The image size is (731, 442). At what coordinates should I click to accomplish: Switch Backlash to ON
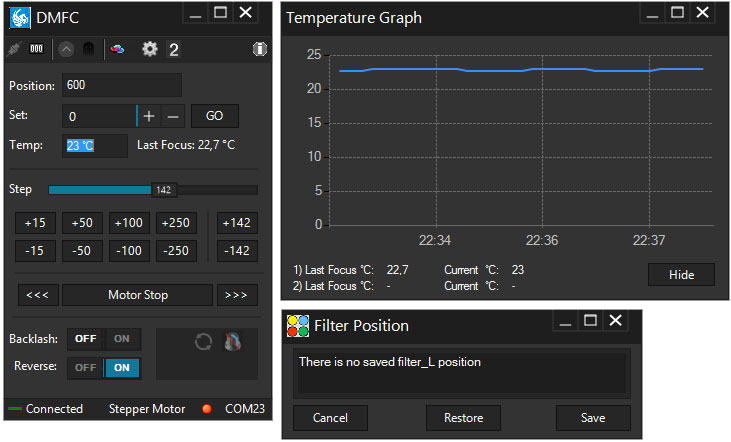click(123, 339)
